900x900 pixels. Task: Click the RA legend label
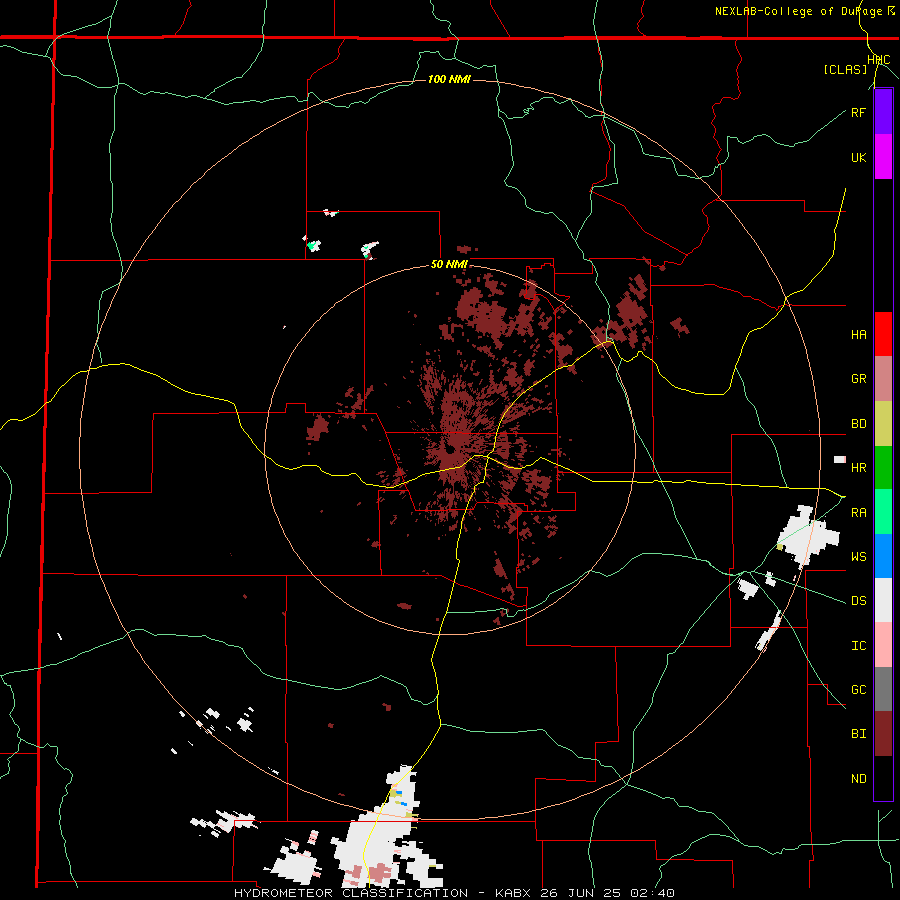pos(858,513)
